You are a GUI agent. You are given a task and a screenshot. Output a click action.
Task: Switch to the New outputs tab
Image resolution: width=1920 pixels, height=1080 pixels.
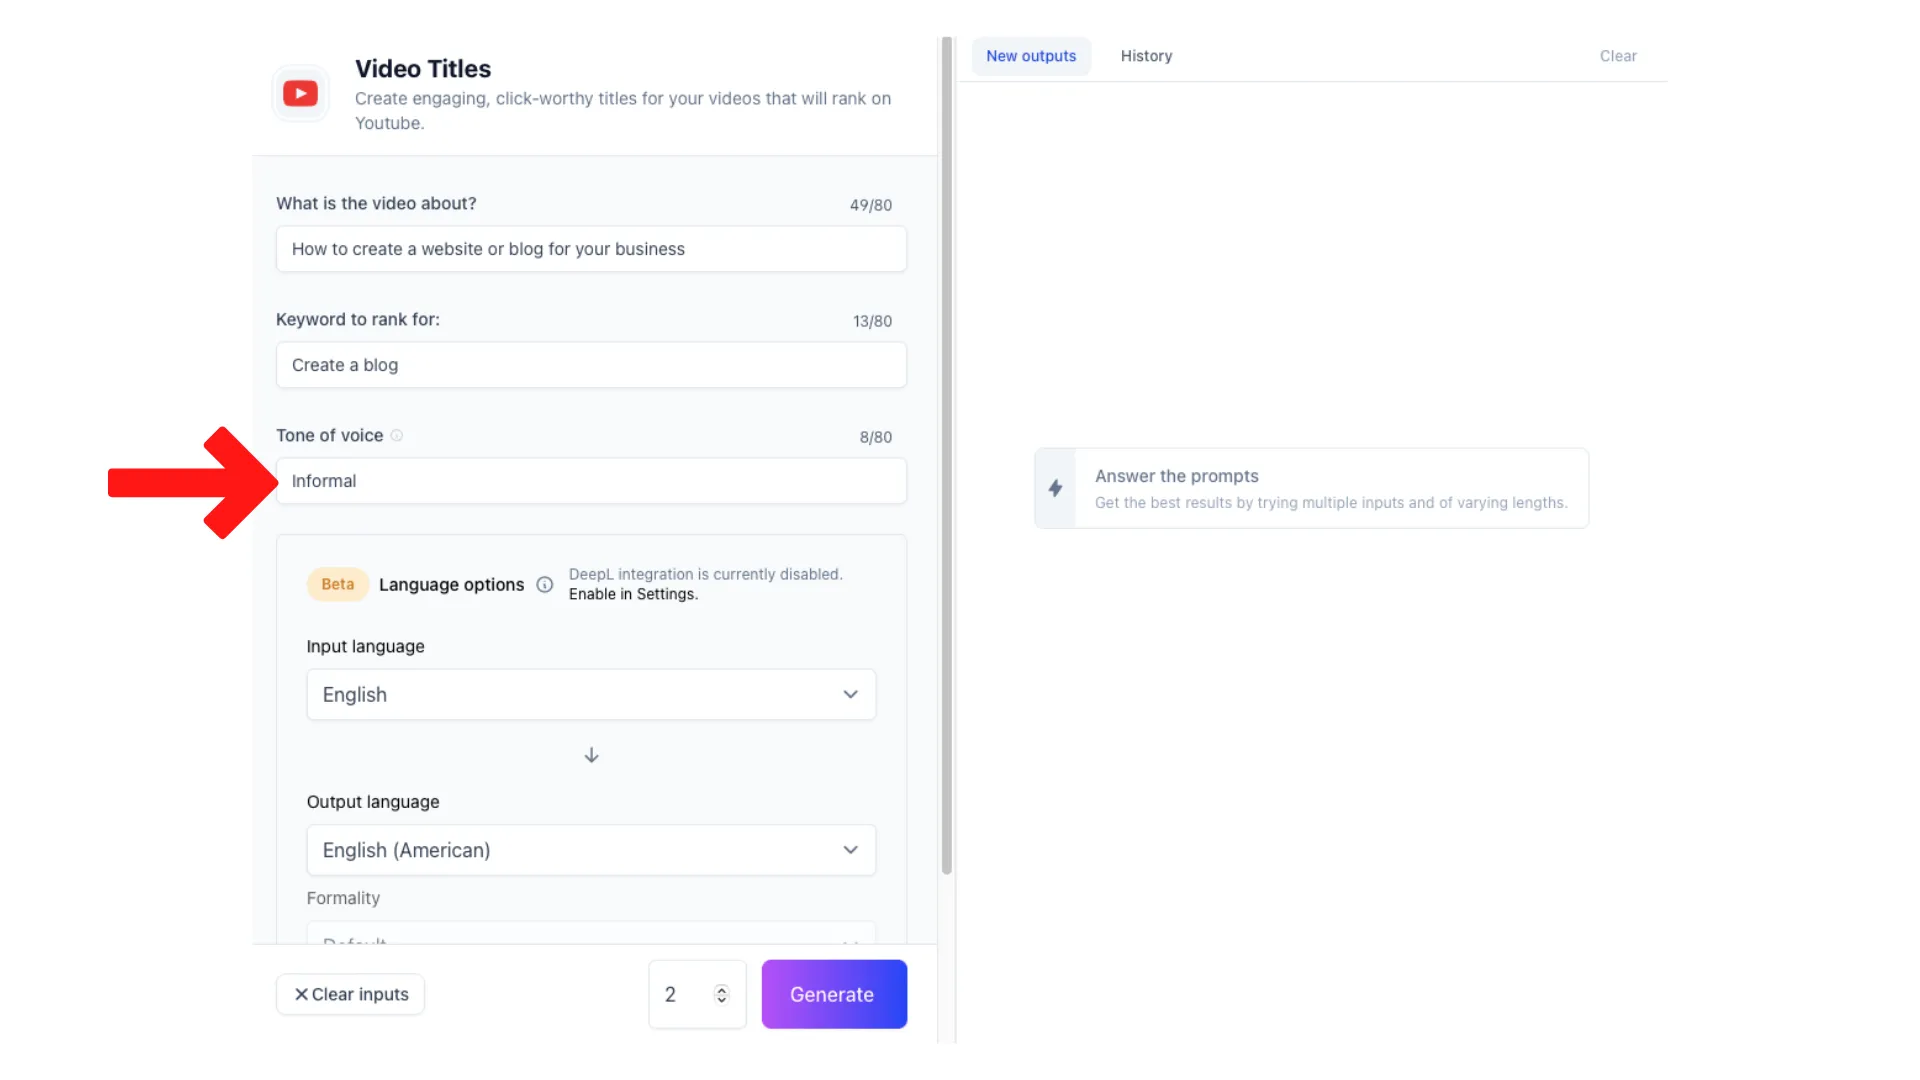click(x=1031, y=56)
